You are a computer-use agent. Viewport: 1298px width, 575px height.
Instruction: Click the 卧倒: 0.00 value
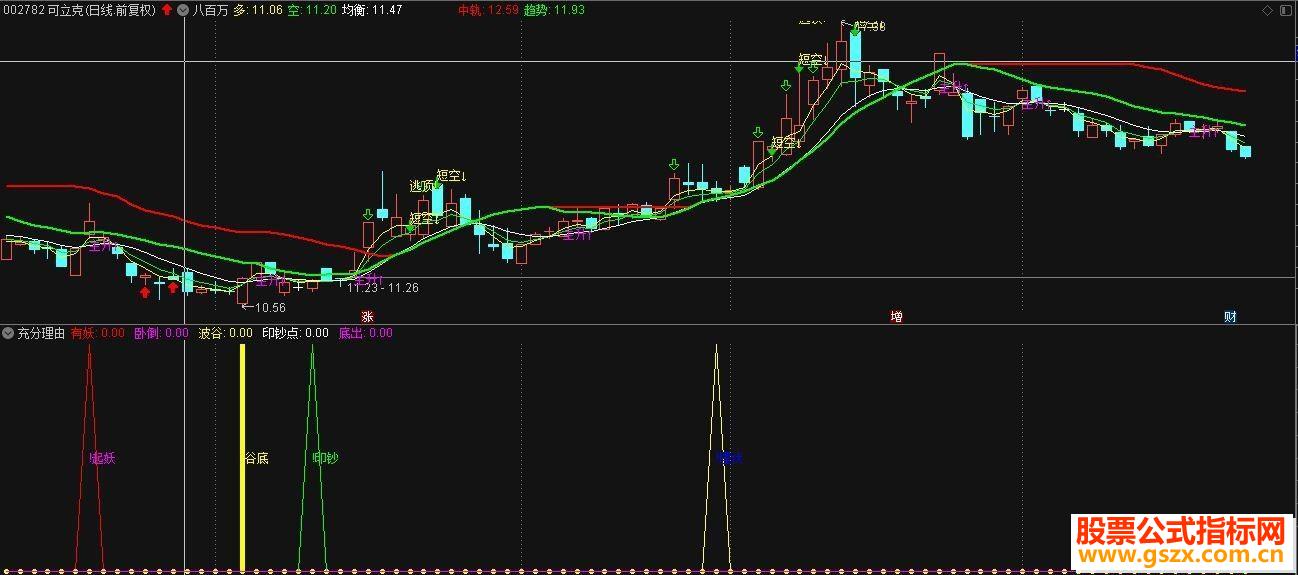coord(161,334)
